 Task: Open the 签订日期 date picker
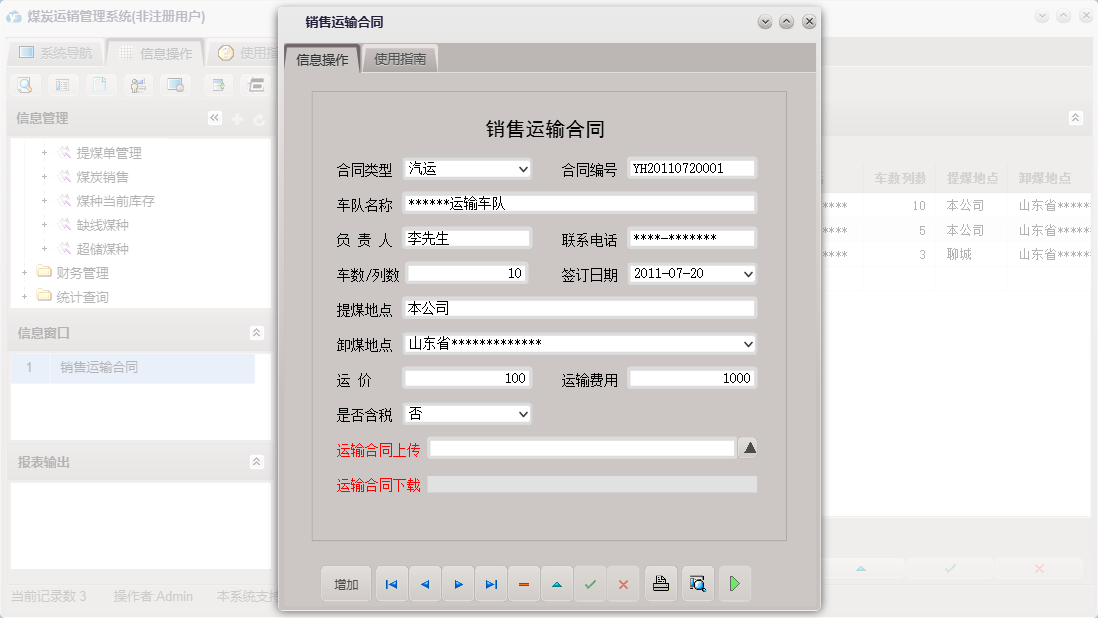pos(746,272)
